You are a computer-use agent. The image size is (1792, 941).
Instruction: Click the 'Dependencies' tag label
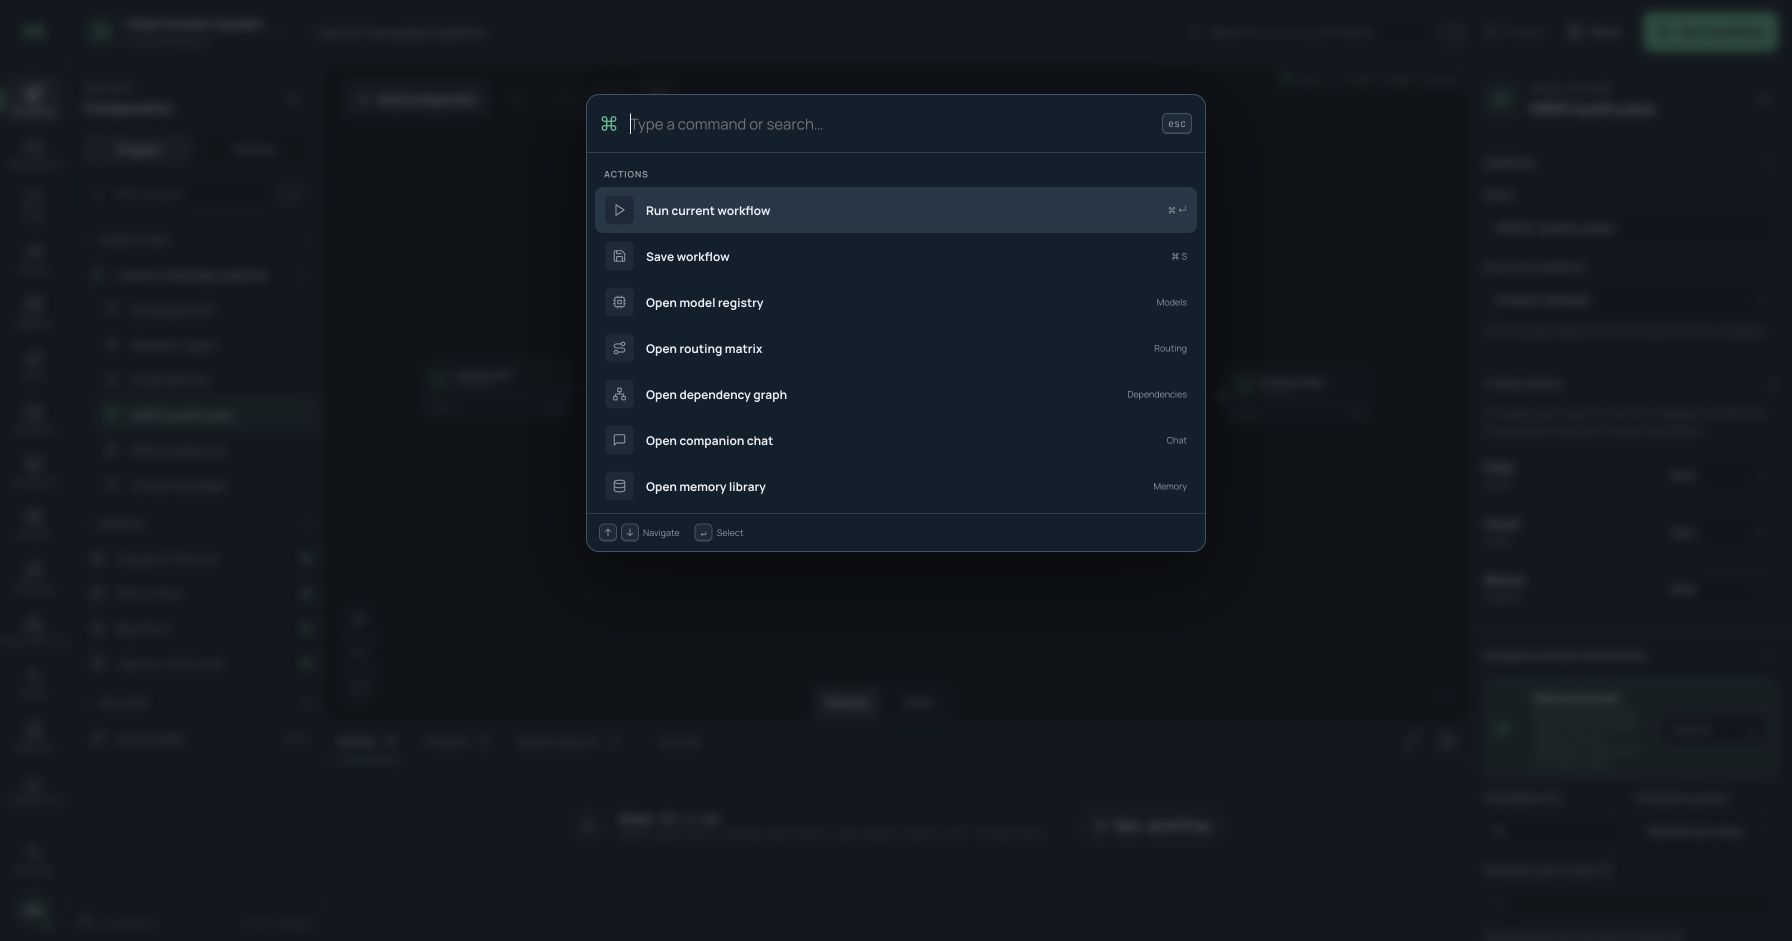coord(1157,394)
